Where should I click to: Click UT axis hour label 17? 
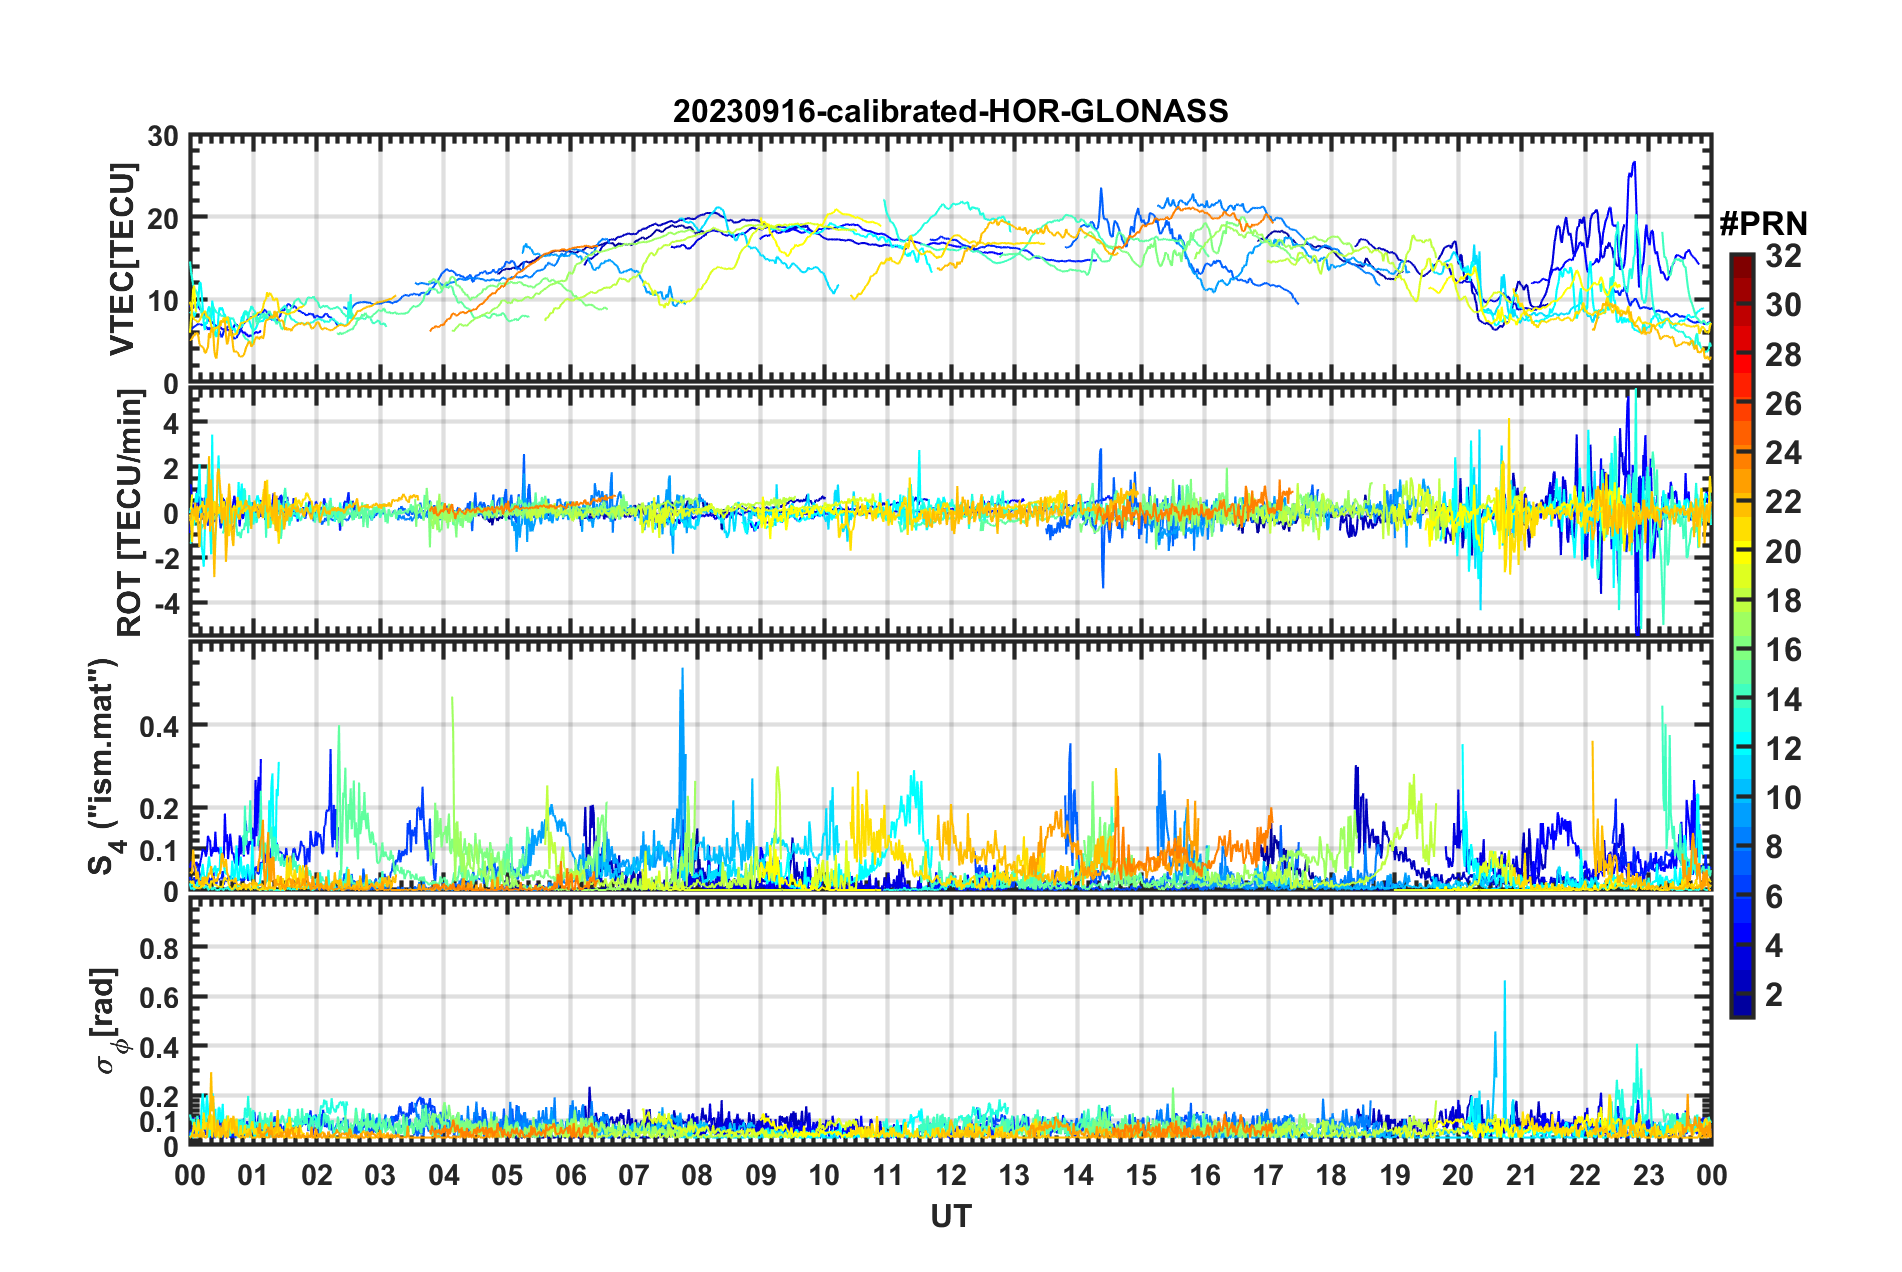tap(1268, 1175)
